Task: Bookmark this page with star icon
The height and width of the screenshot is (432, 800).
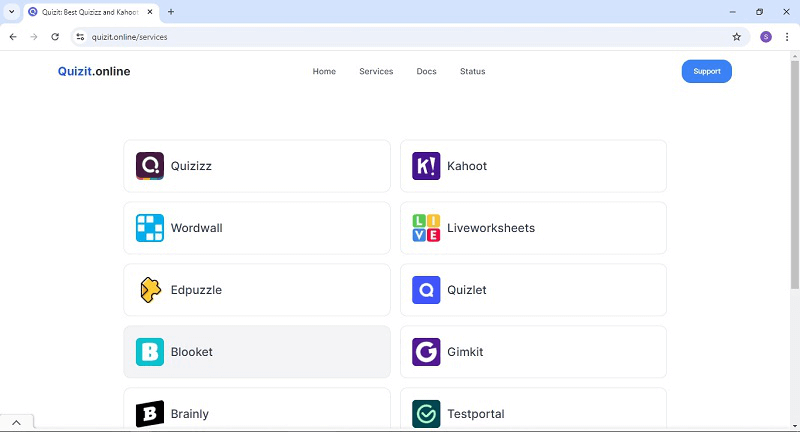Action: click(x=737, y=37)
